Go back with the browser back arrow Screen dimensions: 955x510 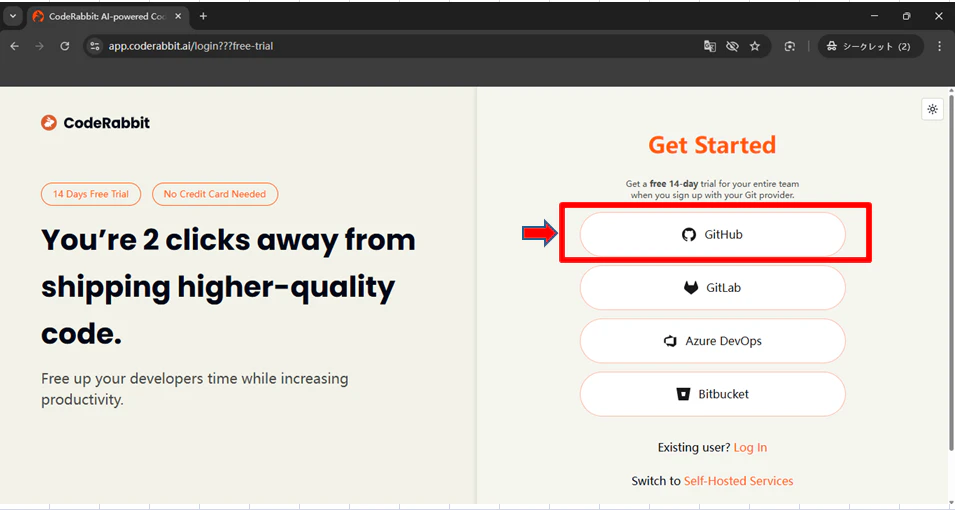(15, 46)
